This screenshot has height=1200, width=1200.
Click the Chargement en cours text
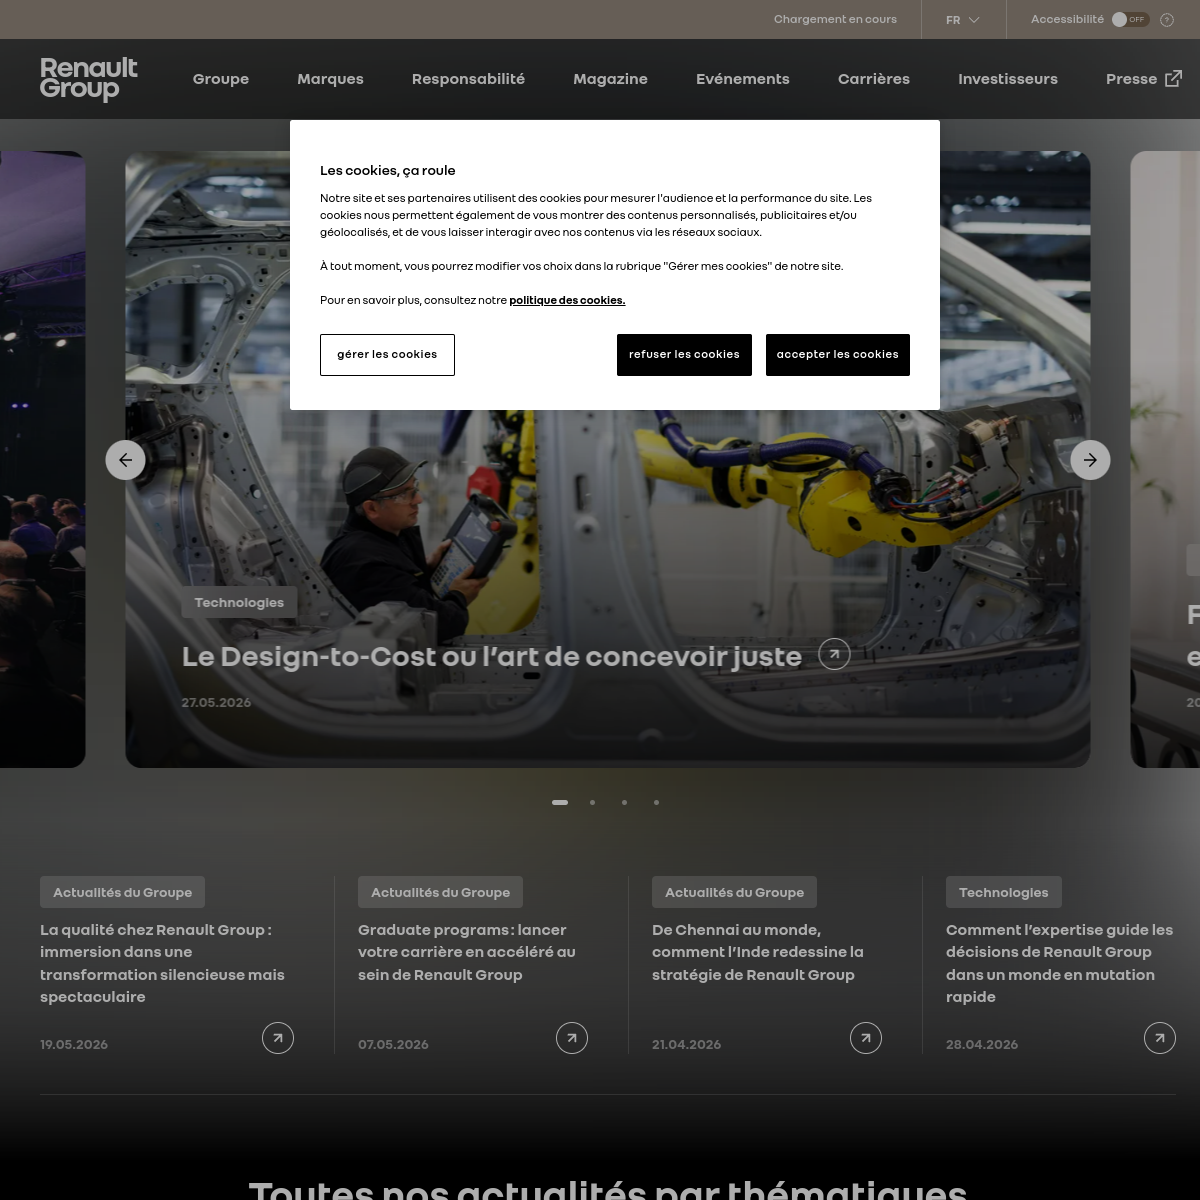[x=835, y=19]
